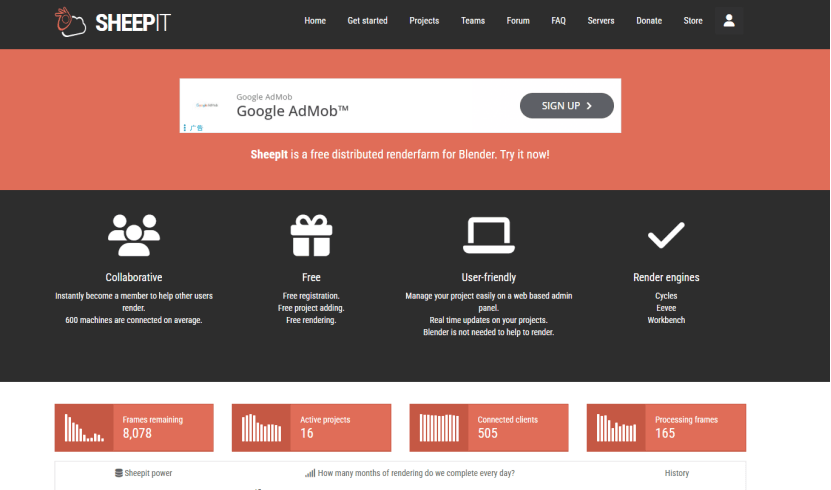Click the 'Try it now!' tagline text

point(525,154)
